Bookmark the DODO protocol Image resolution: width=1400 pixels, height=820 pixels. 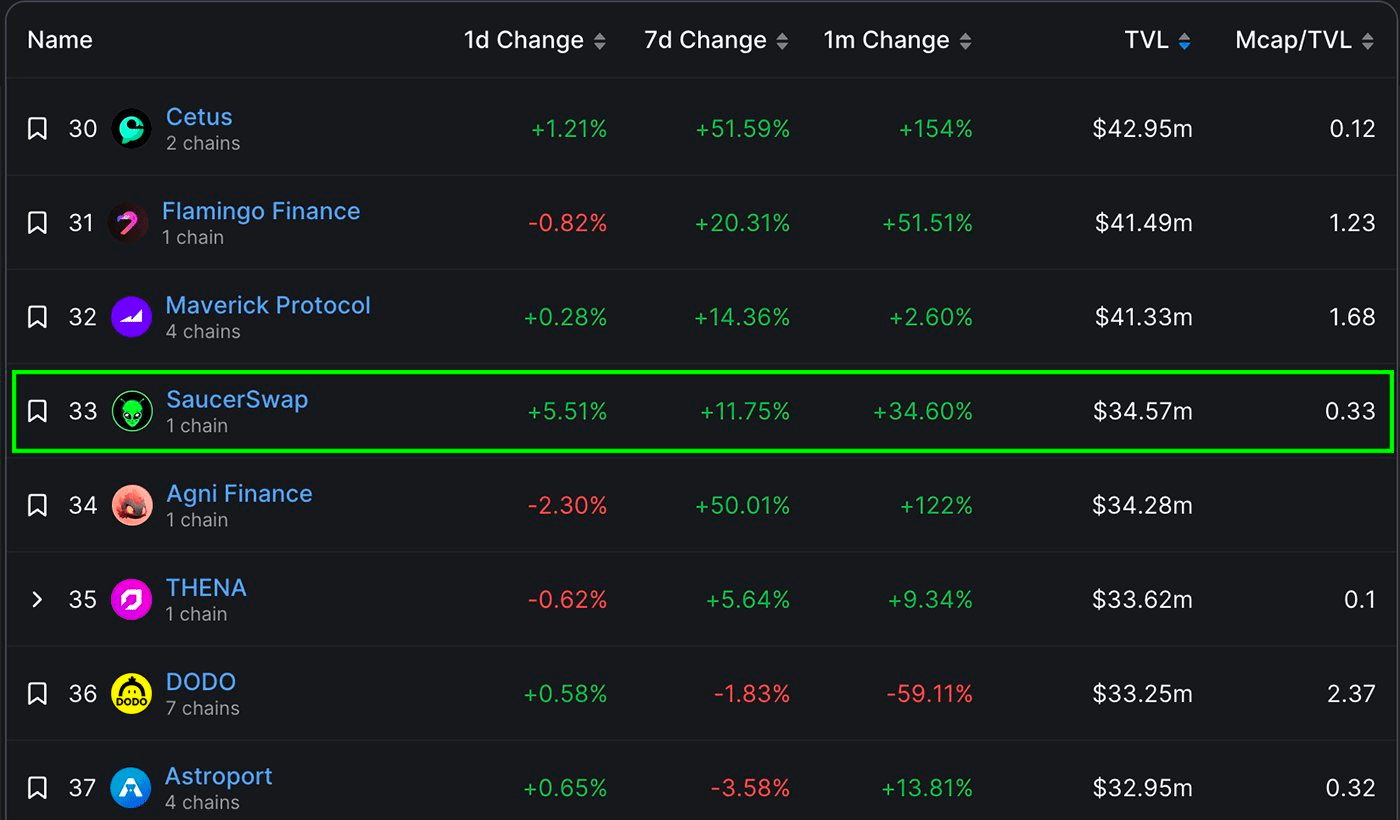pos(37,693)
